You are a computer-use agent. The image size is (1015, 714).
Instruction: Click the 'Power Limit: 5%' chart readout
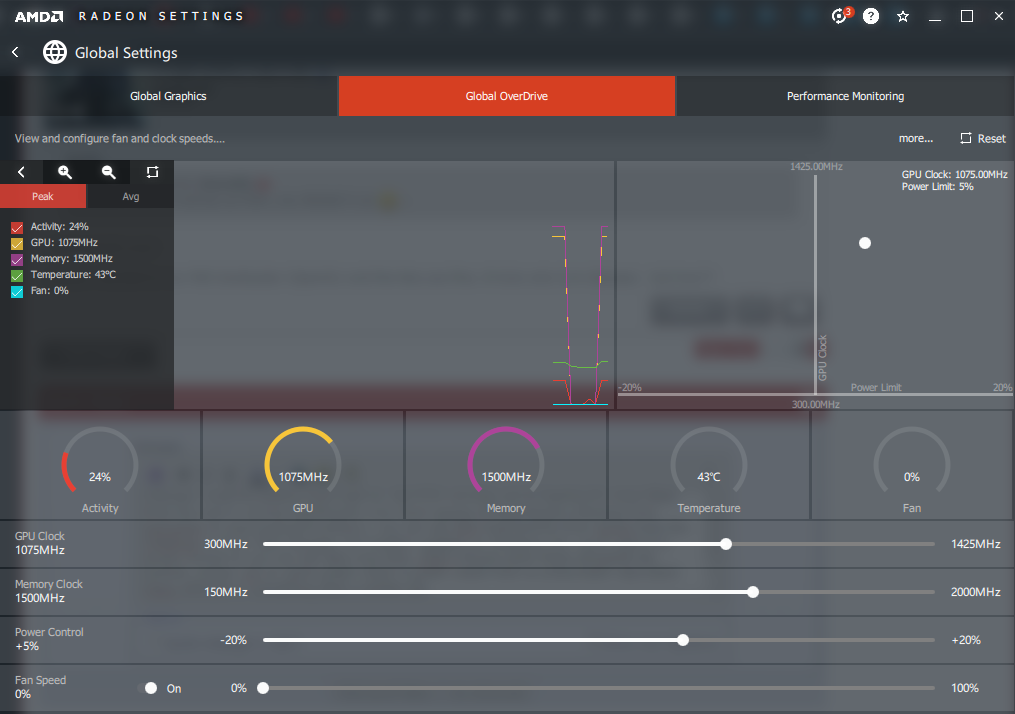pos(937,186)
